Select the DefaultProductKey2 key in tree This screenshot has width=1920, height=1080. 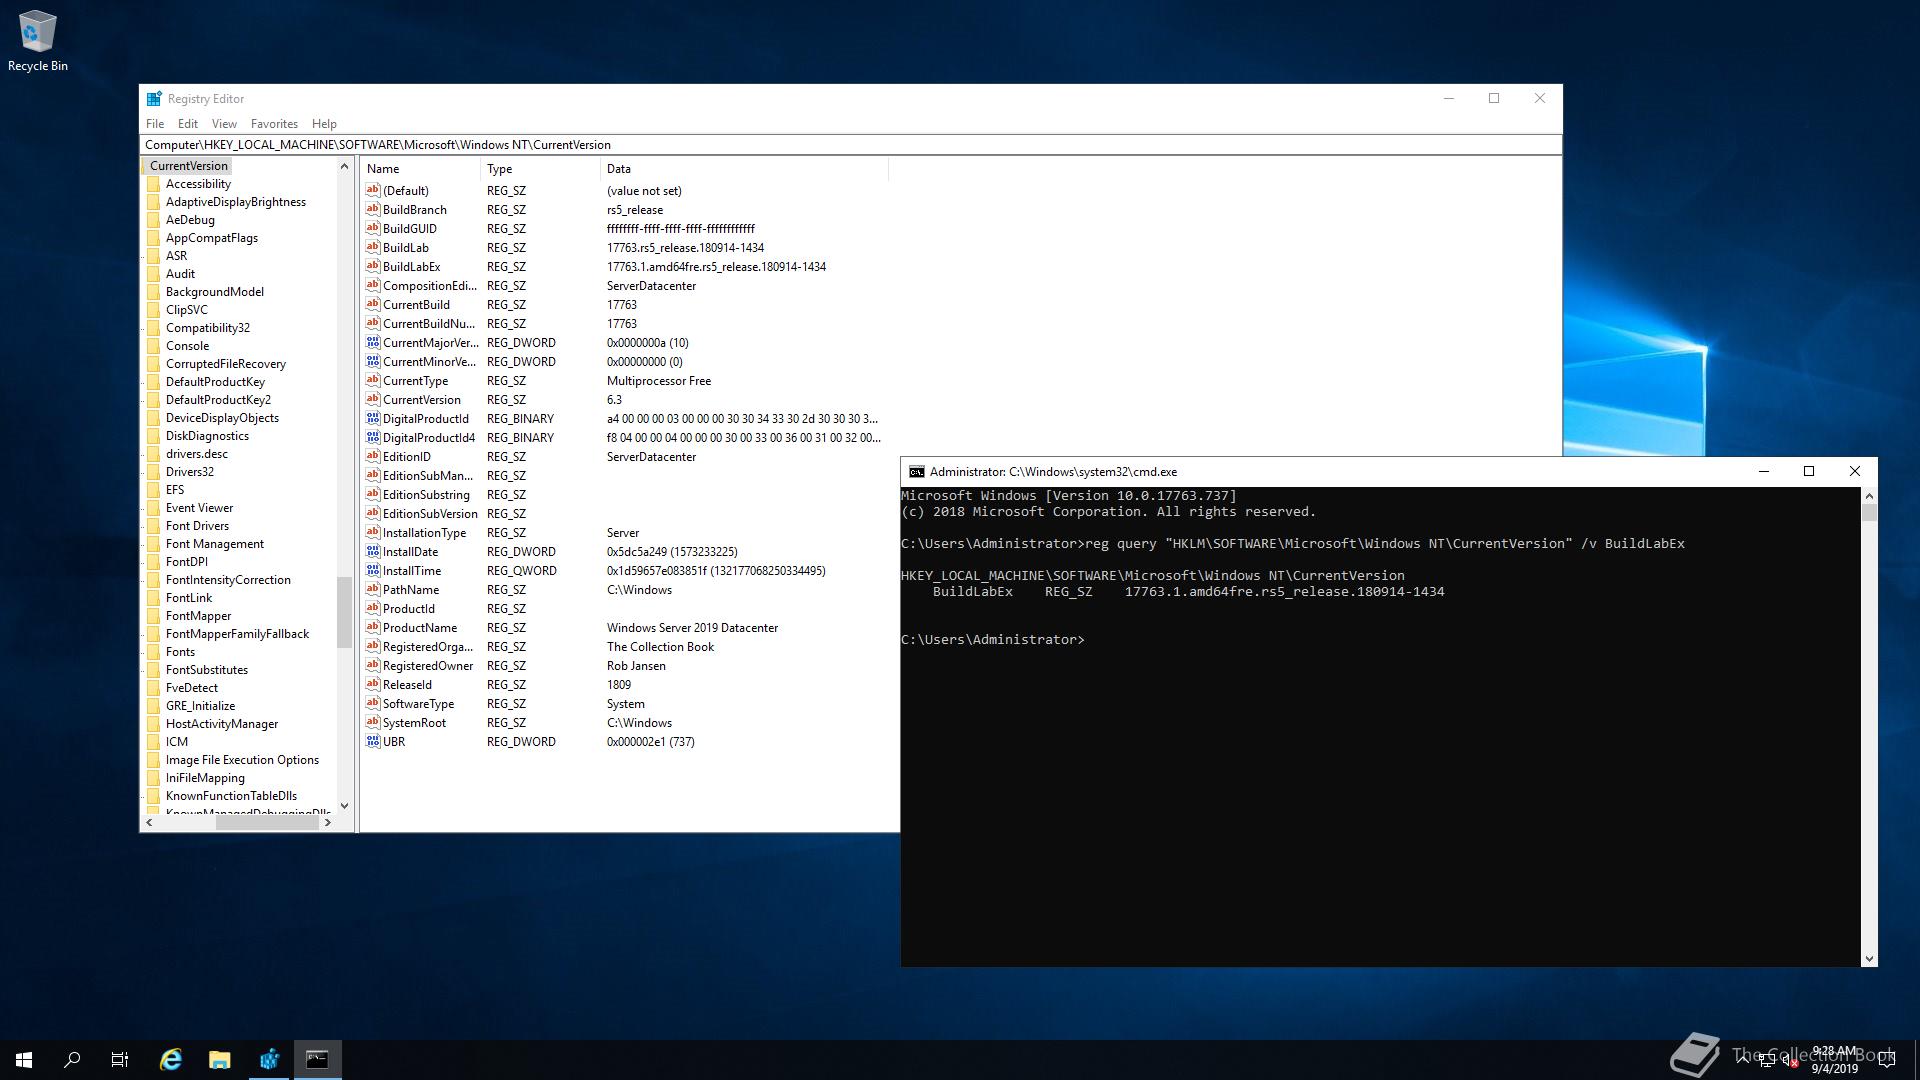[x=218, y=400]
